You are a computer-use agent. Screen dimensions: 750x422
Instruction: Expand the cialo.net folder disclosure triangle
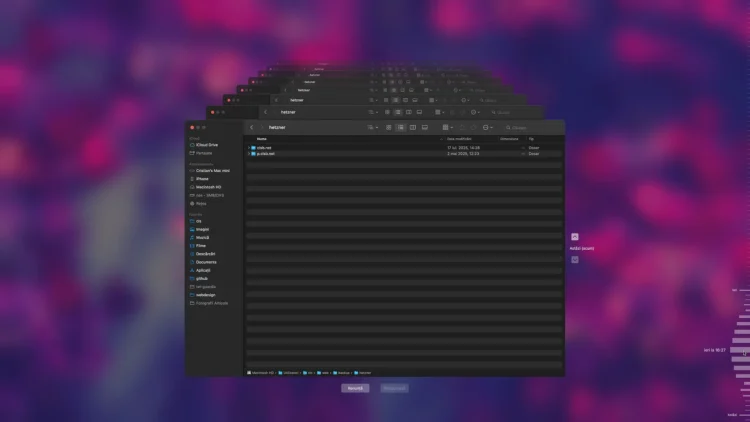point(249,148)
